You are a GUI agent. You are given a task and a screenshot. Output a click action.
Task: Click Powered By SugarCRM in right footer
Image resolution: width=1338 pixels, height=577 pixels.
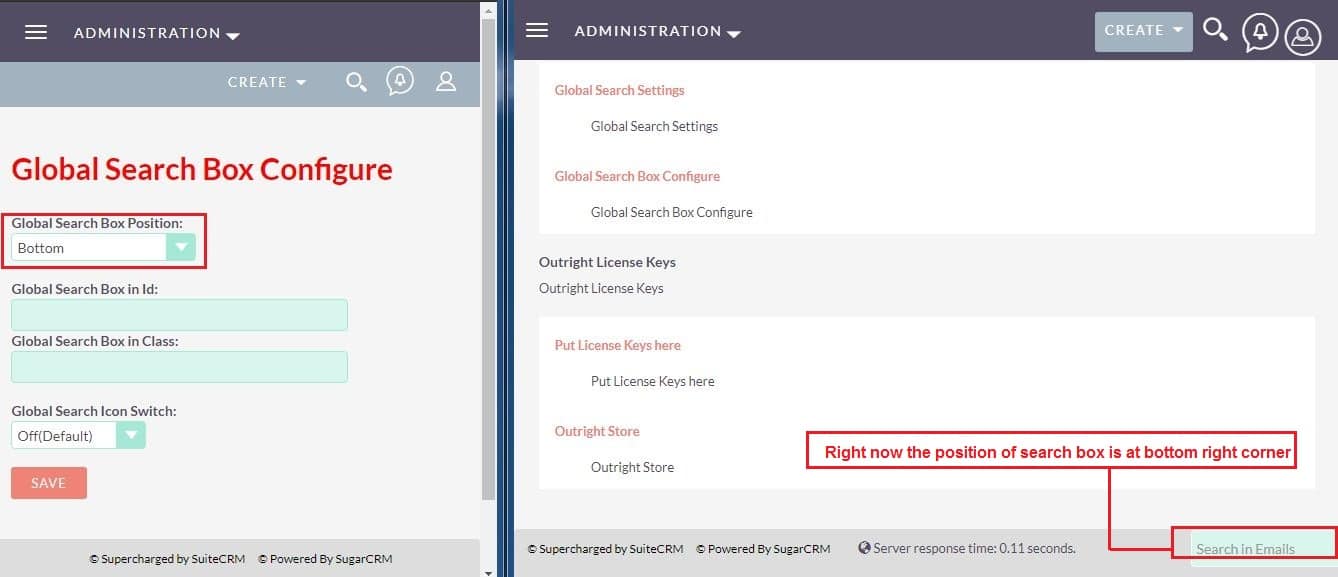tap(763, 548)
